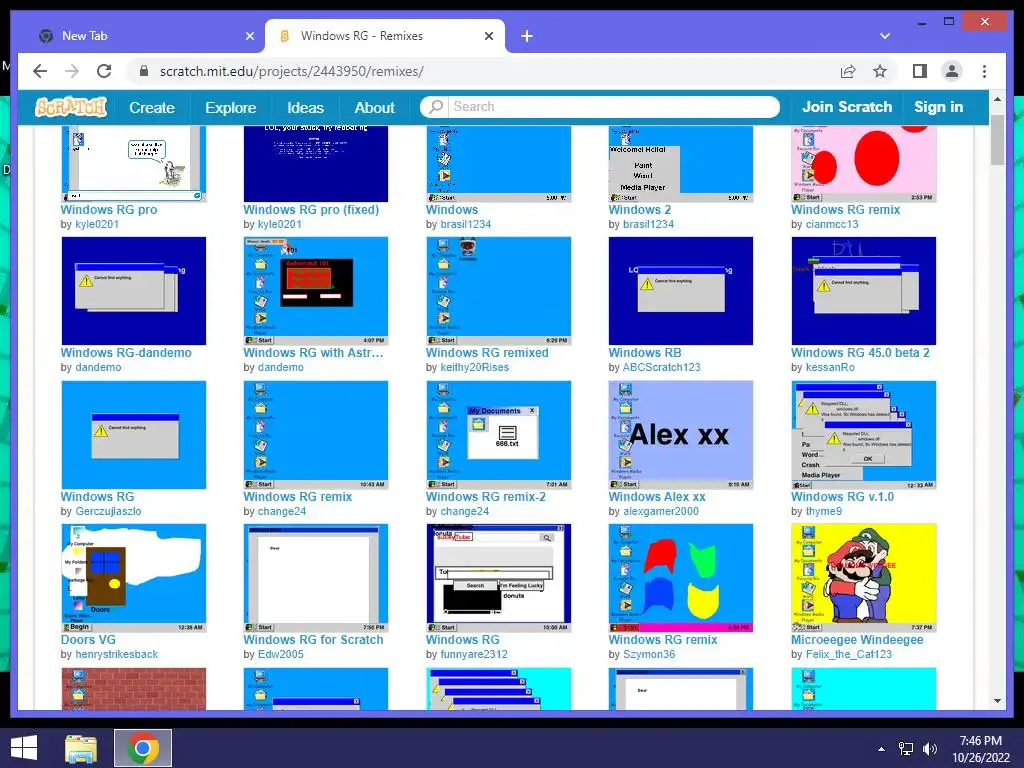Screen dimensions: 1024x768
Task: Open About in Scratch navigation
Action: tap(374, 108)
